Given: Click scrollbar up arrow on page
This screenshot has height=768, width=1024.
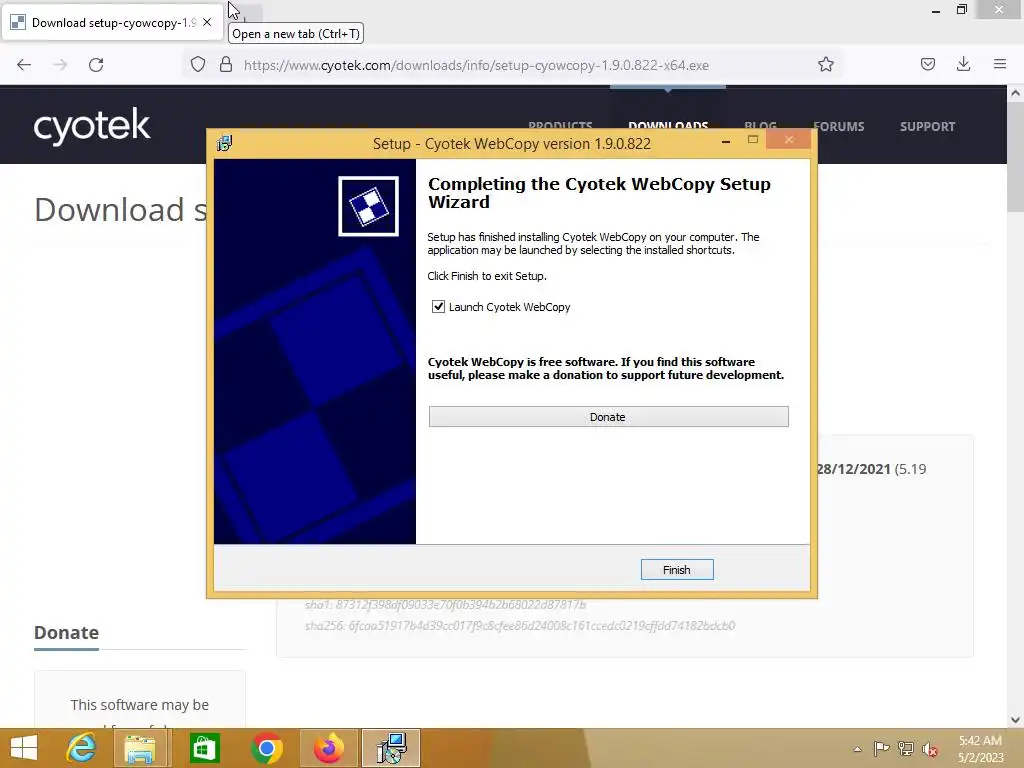Looking at the screenshot, I should point(1015,93).
